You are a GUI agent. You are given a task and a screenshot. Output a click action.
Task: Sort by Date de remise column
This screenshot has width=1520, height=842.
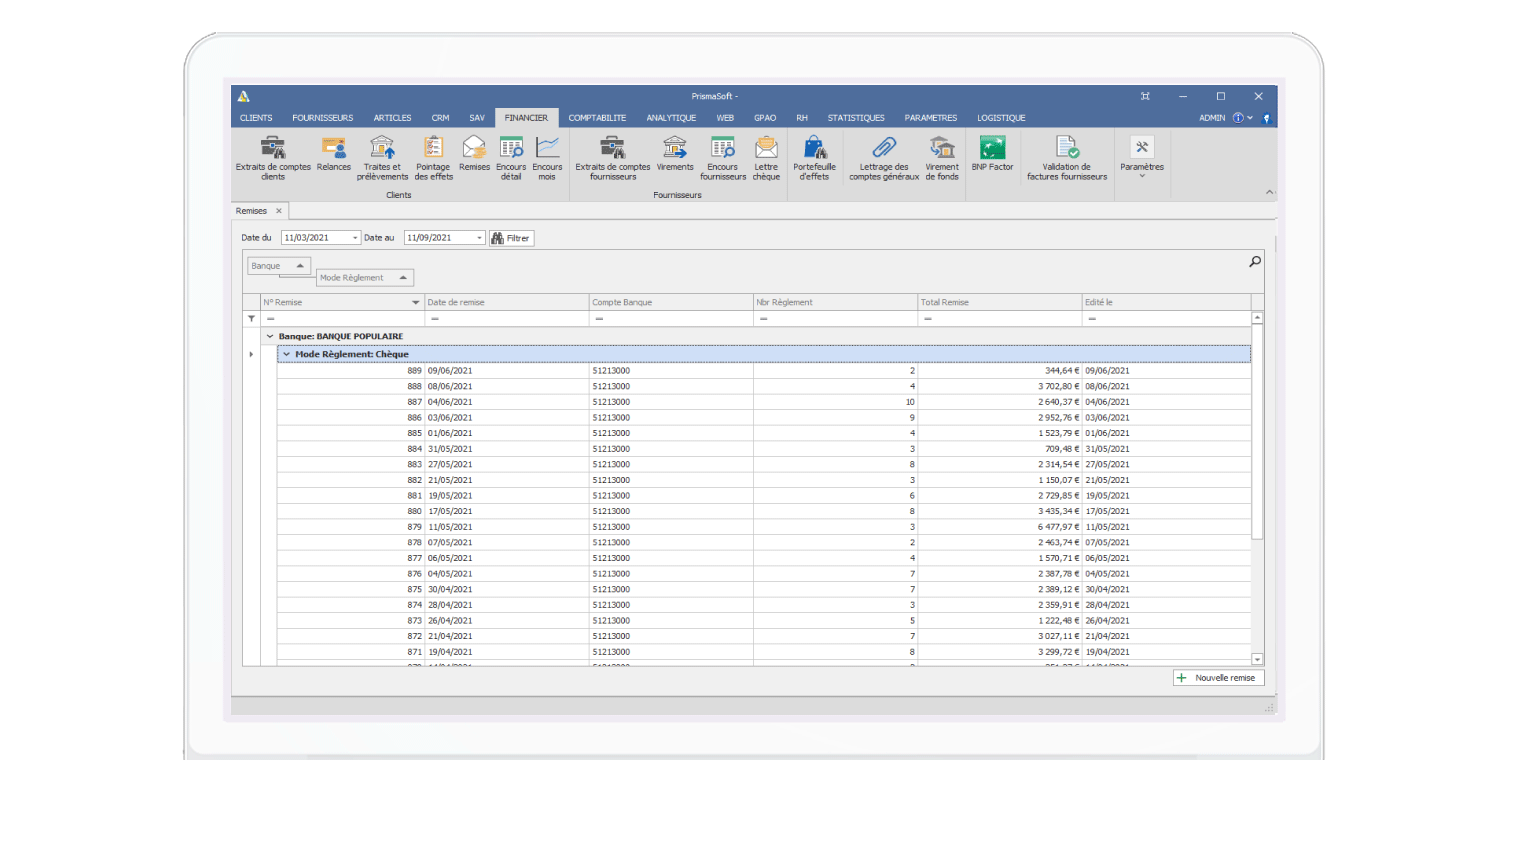(506, 302)
